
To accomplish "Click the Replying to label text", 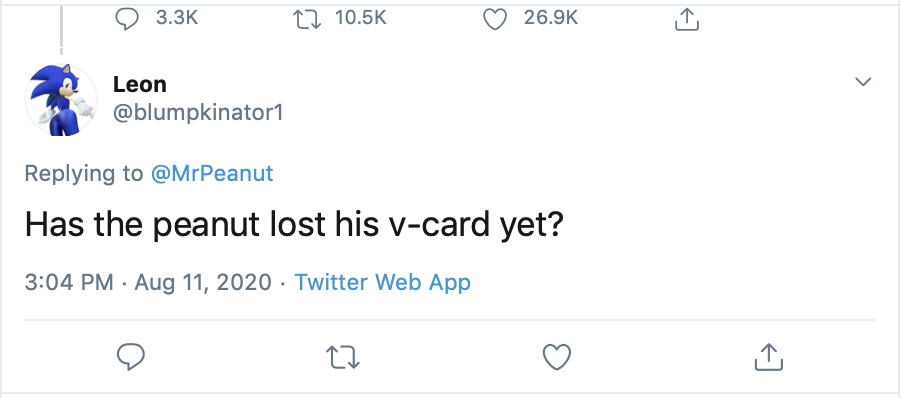I will click(84, 173).
